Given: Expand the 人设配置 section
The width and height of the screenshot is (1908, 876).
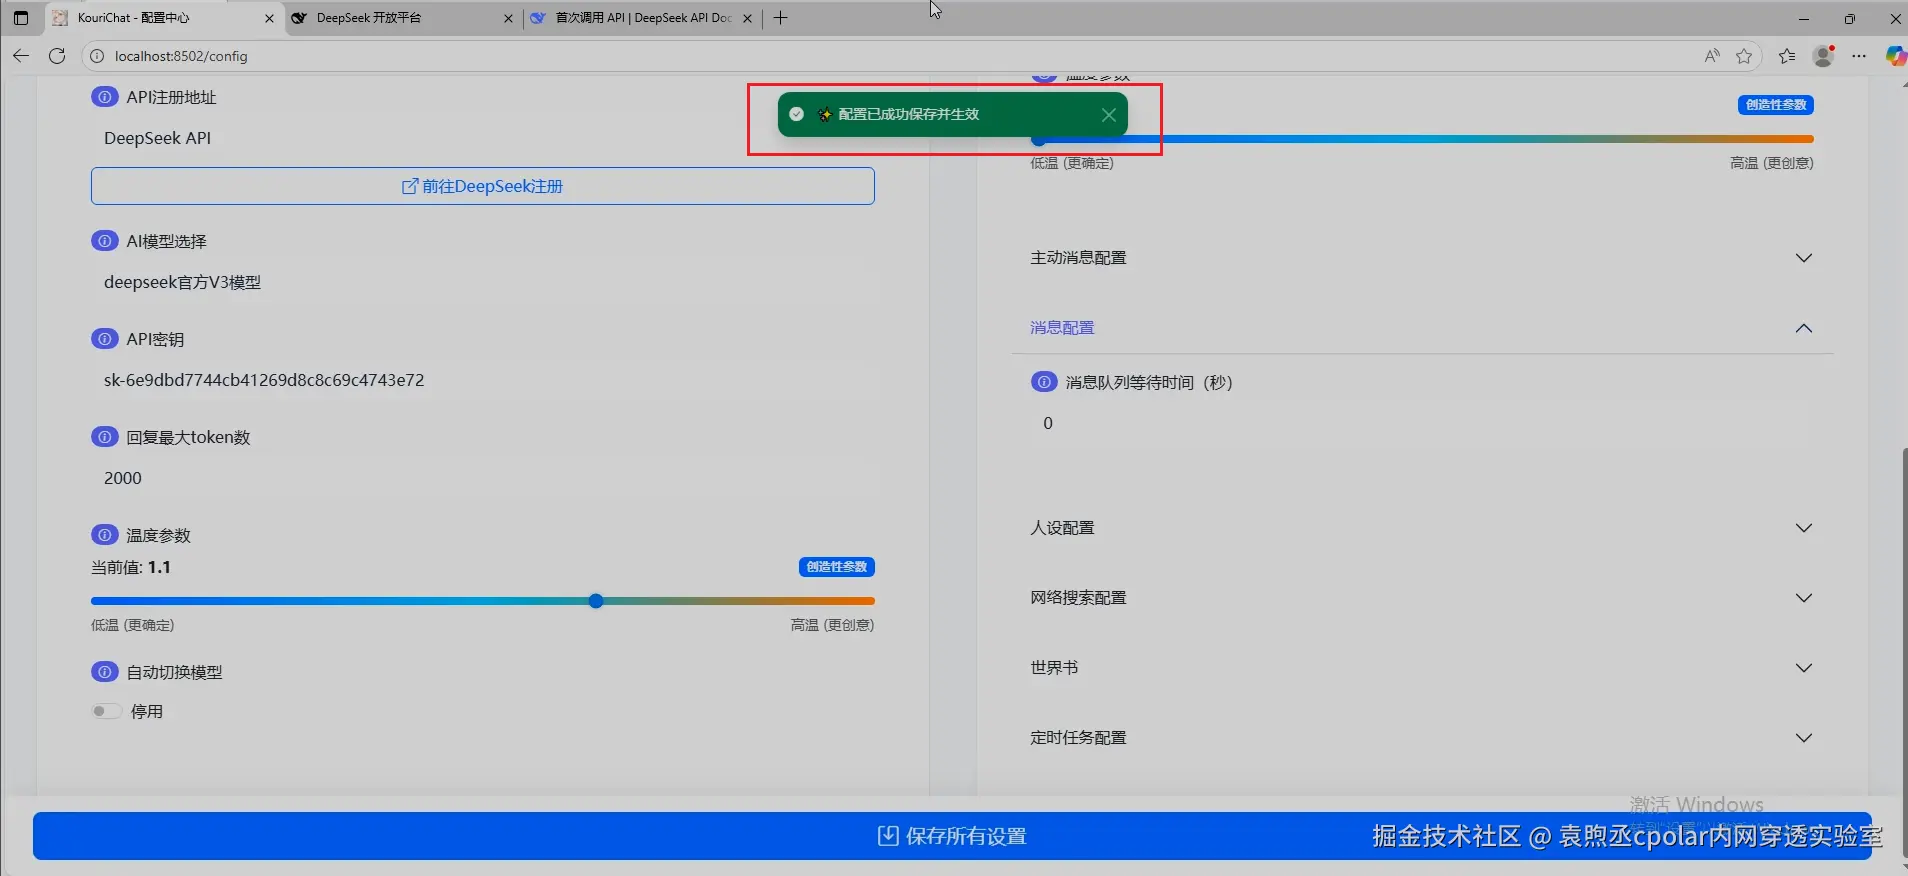Looking at the screenshot, I should [1422, 528].
